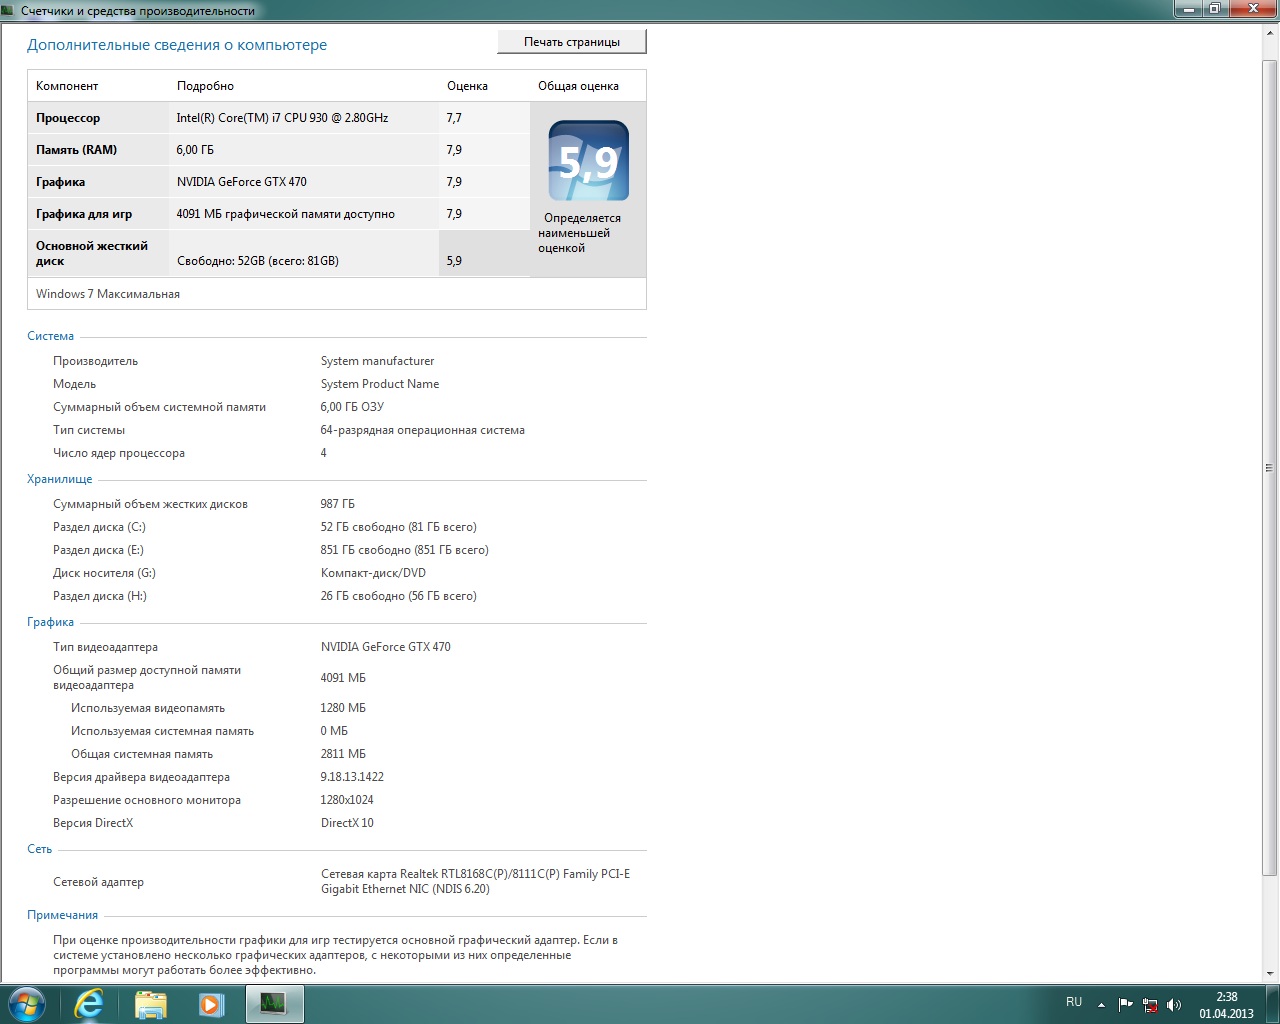Viewport: 1280px width, 1024px height.
Task: Click Компонент column header
Action: coord(67,86)
